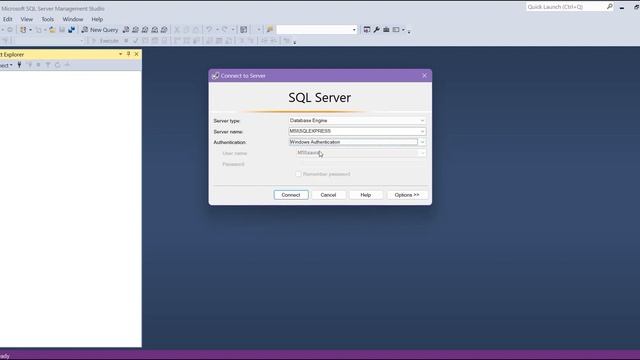Expand the Authentication dropdown arrow
Image resolution: width=640 pixels, height=360 pixels.
tap(422, 142)
